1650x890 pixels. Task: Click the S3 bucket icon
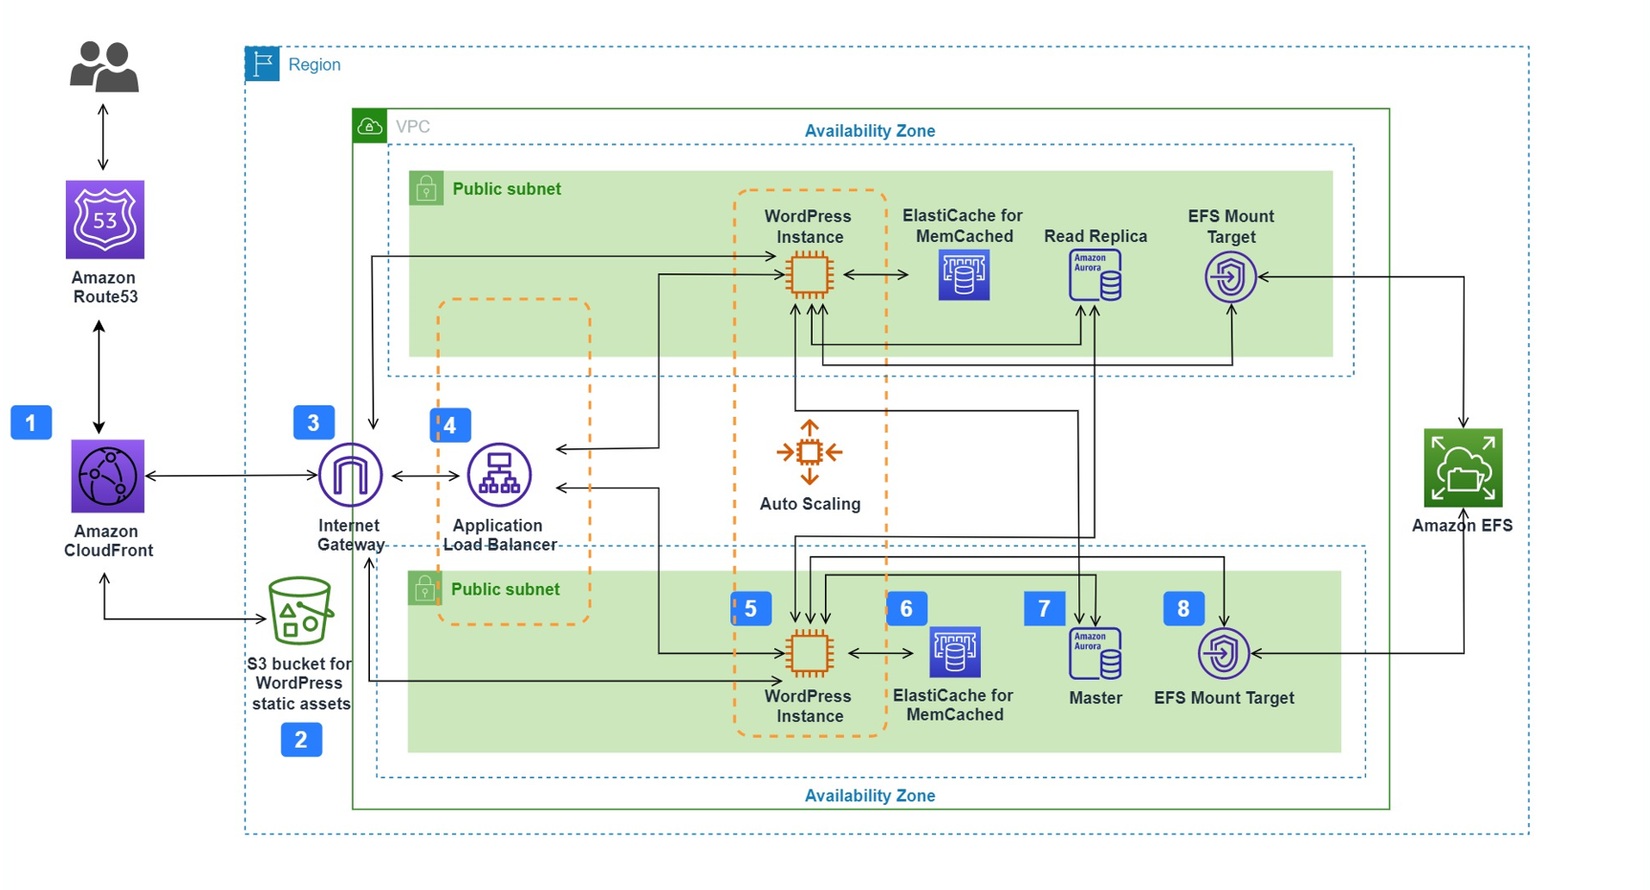[300, 611]
